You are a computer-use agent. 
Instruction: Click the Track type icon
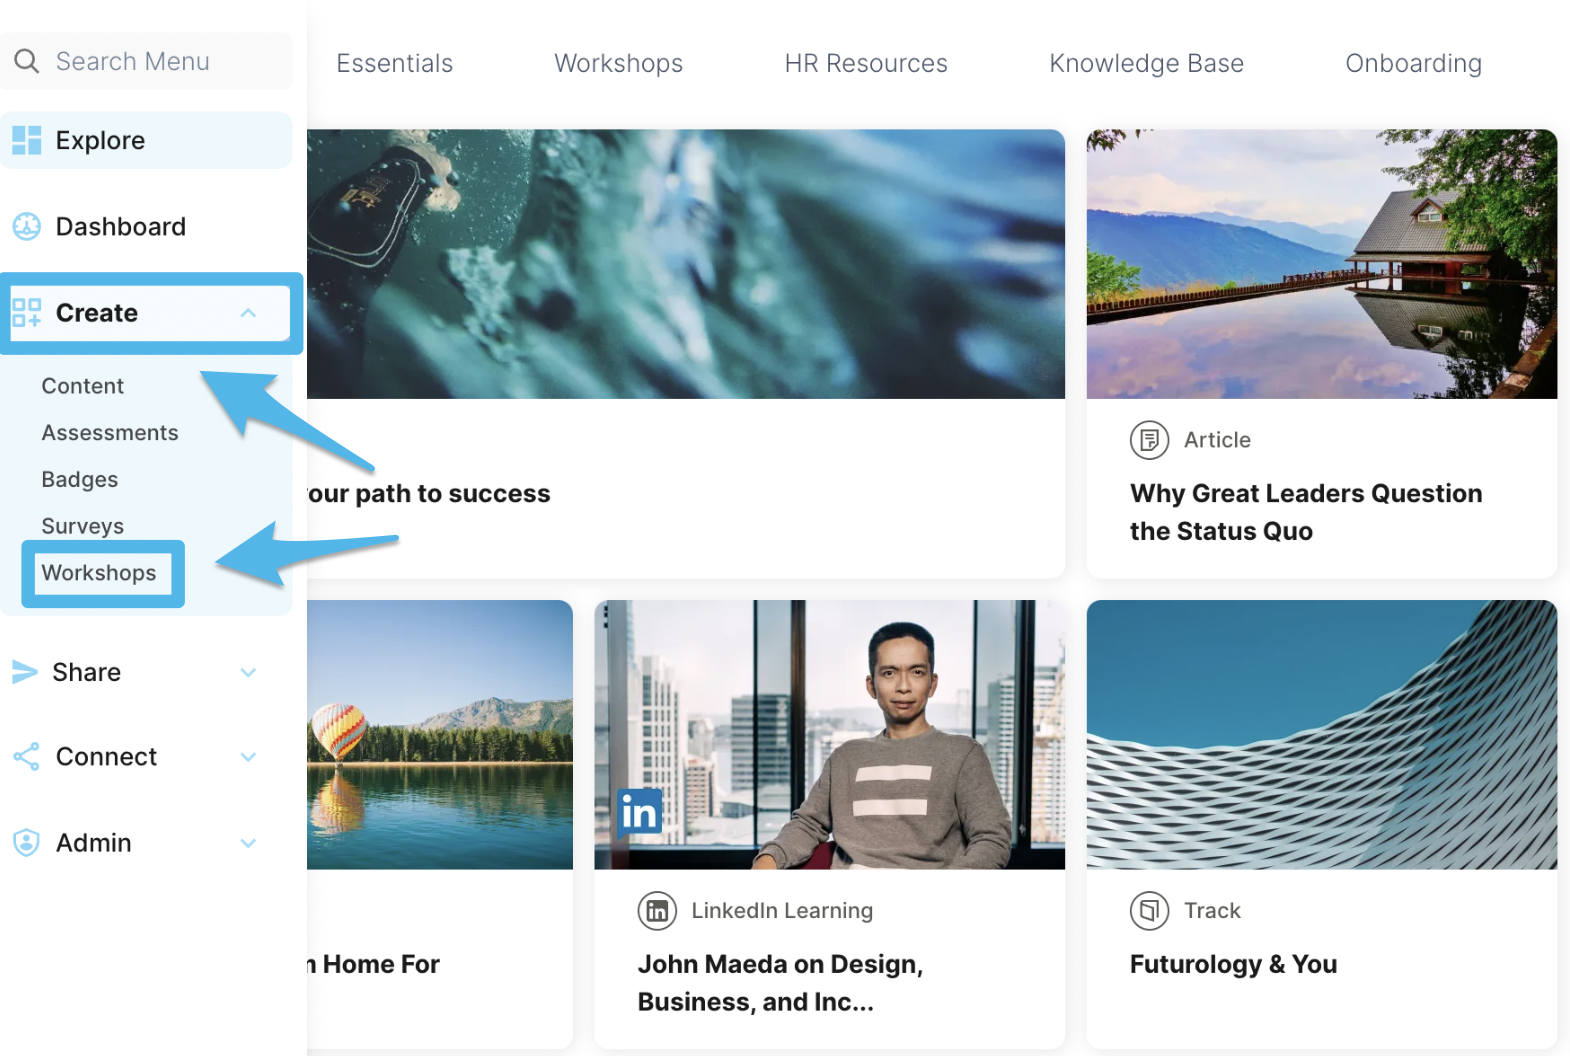point(1149,911)
